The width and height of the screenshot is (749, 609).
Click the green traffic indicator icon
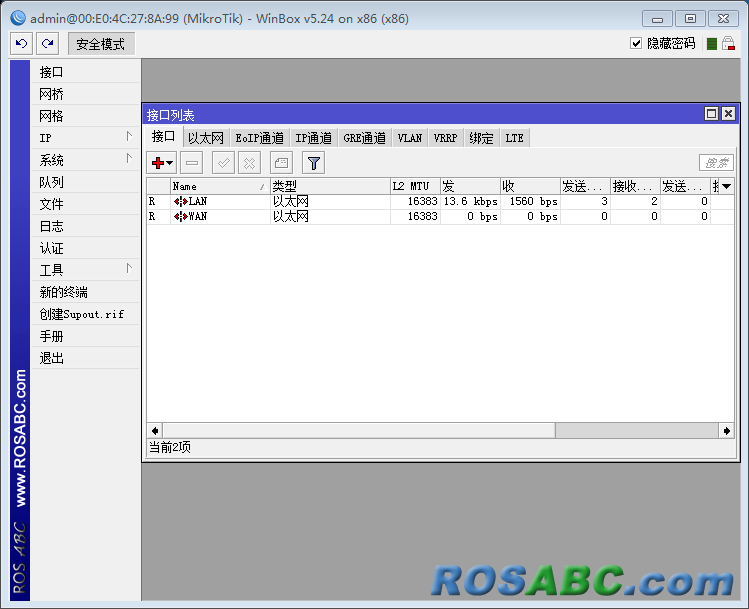pos(712,44)
